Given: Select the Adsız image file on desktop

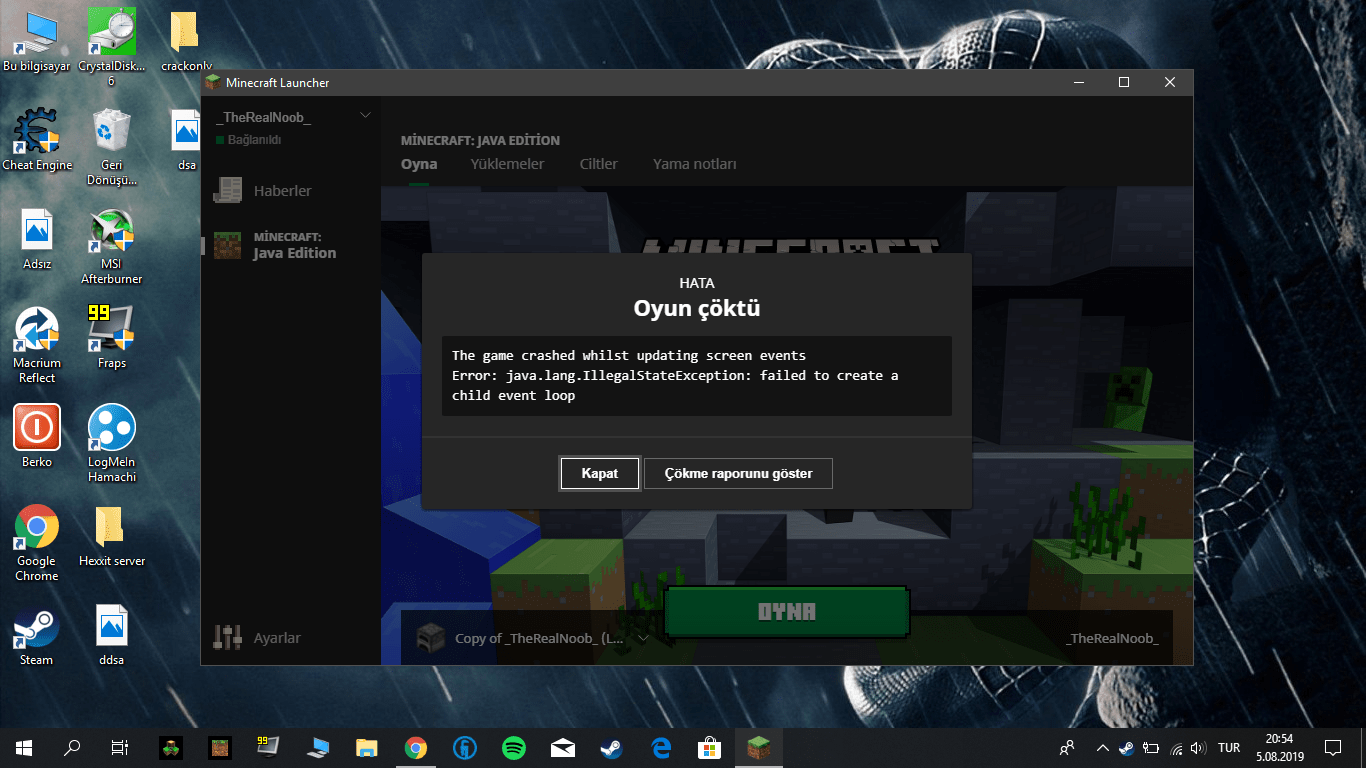Looking at the screenshot, I should (x=37, y=238).
